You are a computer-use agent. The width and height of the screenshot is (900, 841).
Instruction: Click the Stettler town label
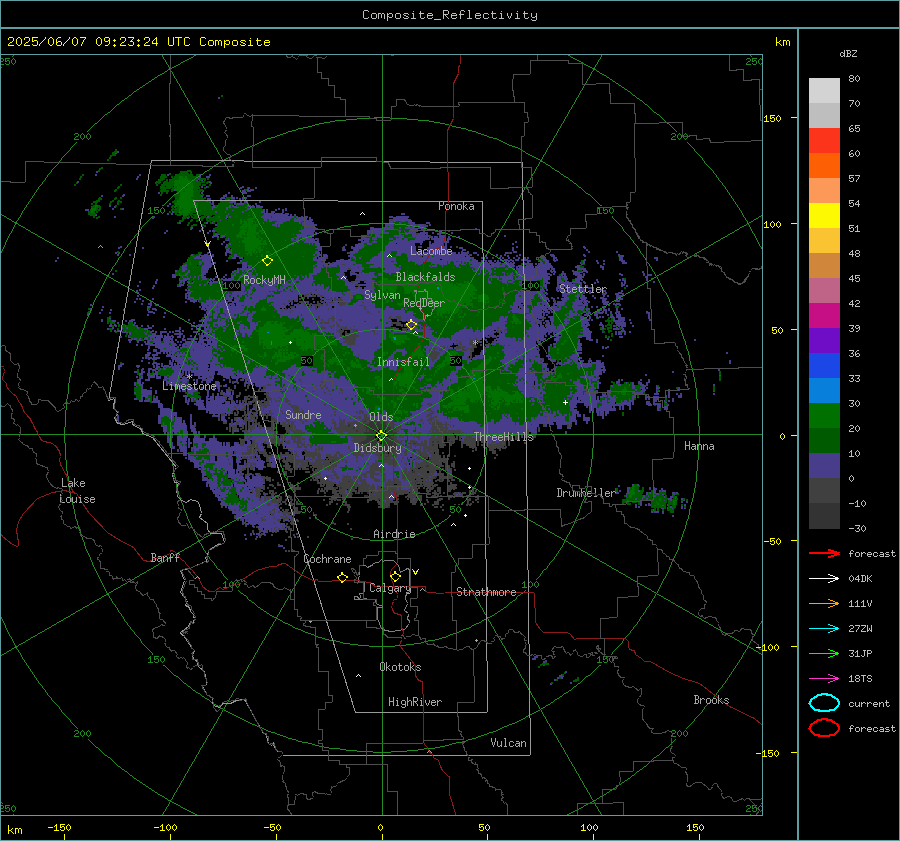coord(583,289)
